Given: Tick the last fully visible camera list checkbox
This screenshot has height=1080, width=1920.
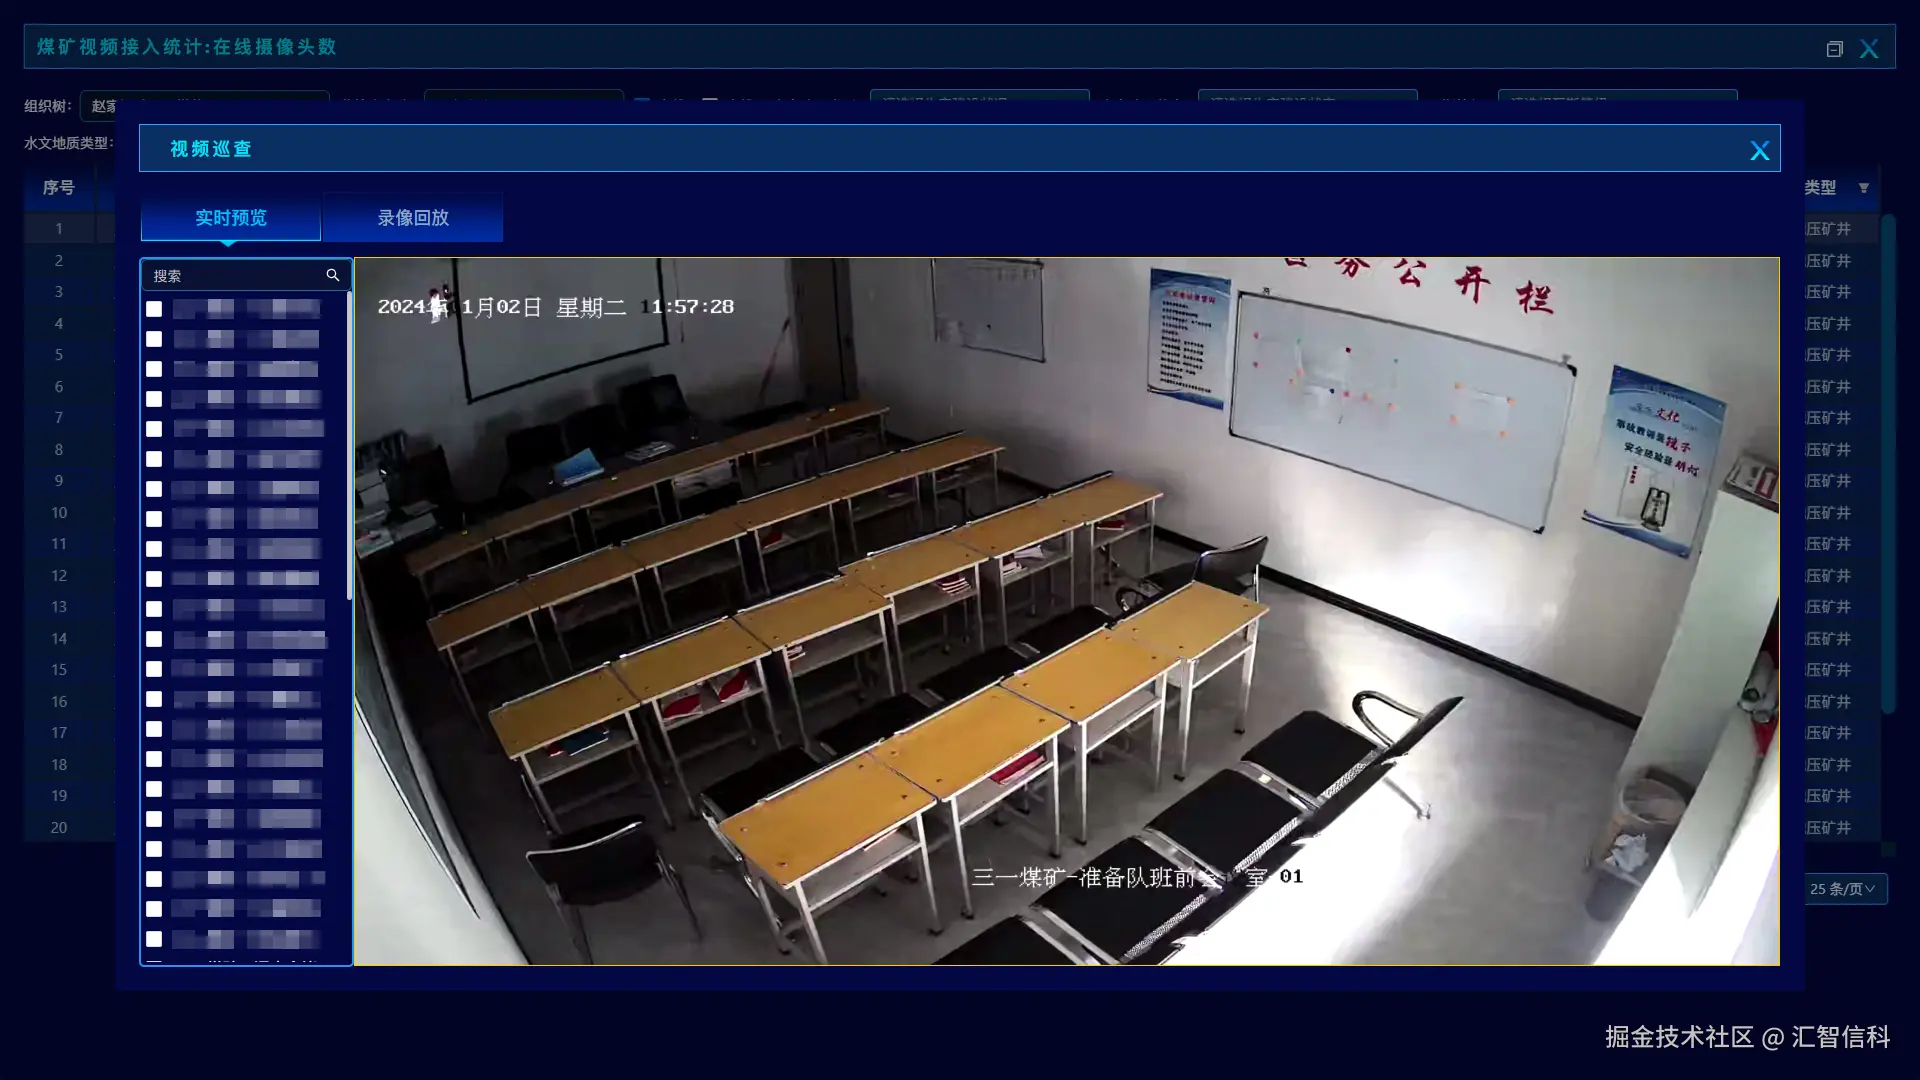Looking at the screenshot, I should 154,939.
